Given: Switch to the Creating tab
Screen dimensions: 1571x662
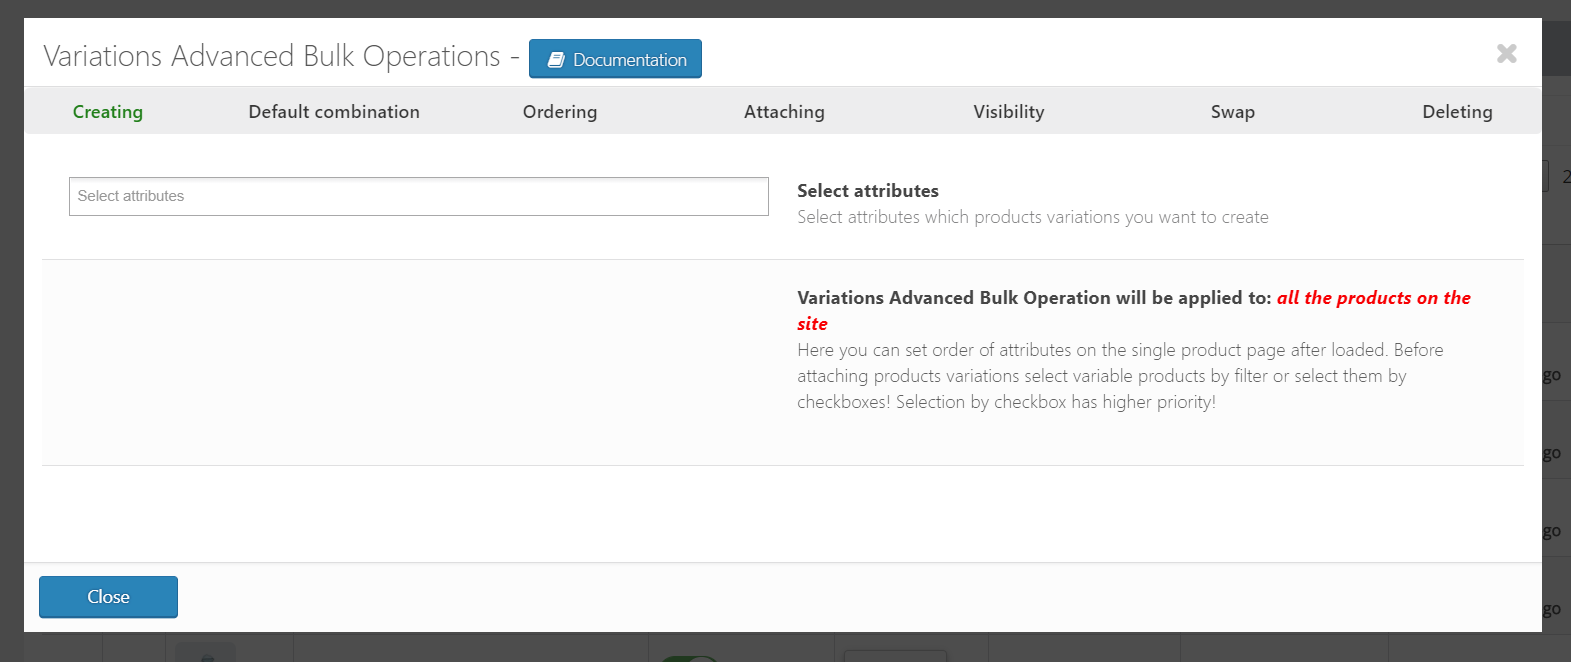Looking at the screenshot, I should pos(108,112).
